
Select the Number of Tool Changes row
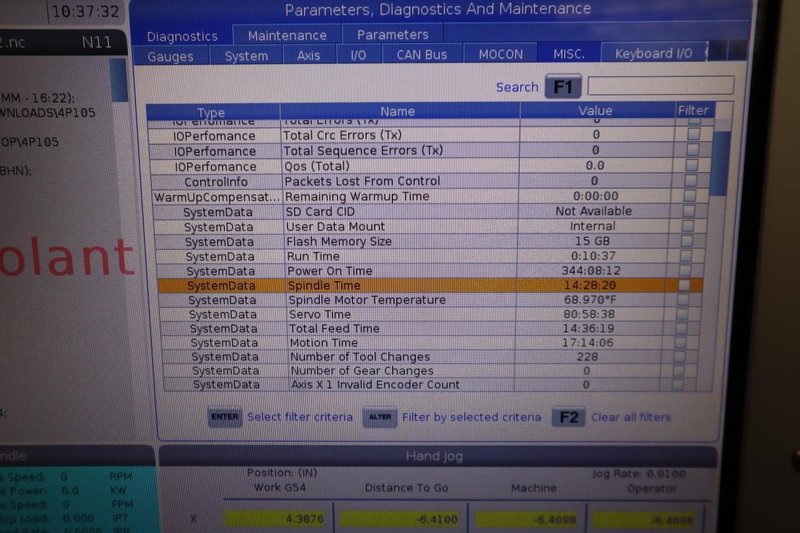pyautogui.click(x=428, y=357)
